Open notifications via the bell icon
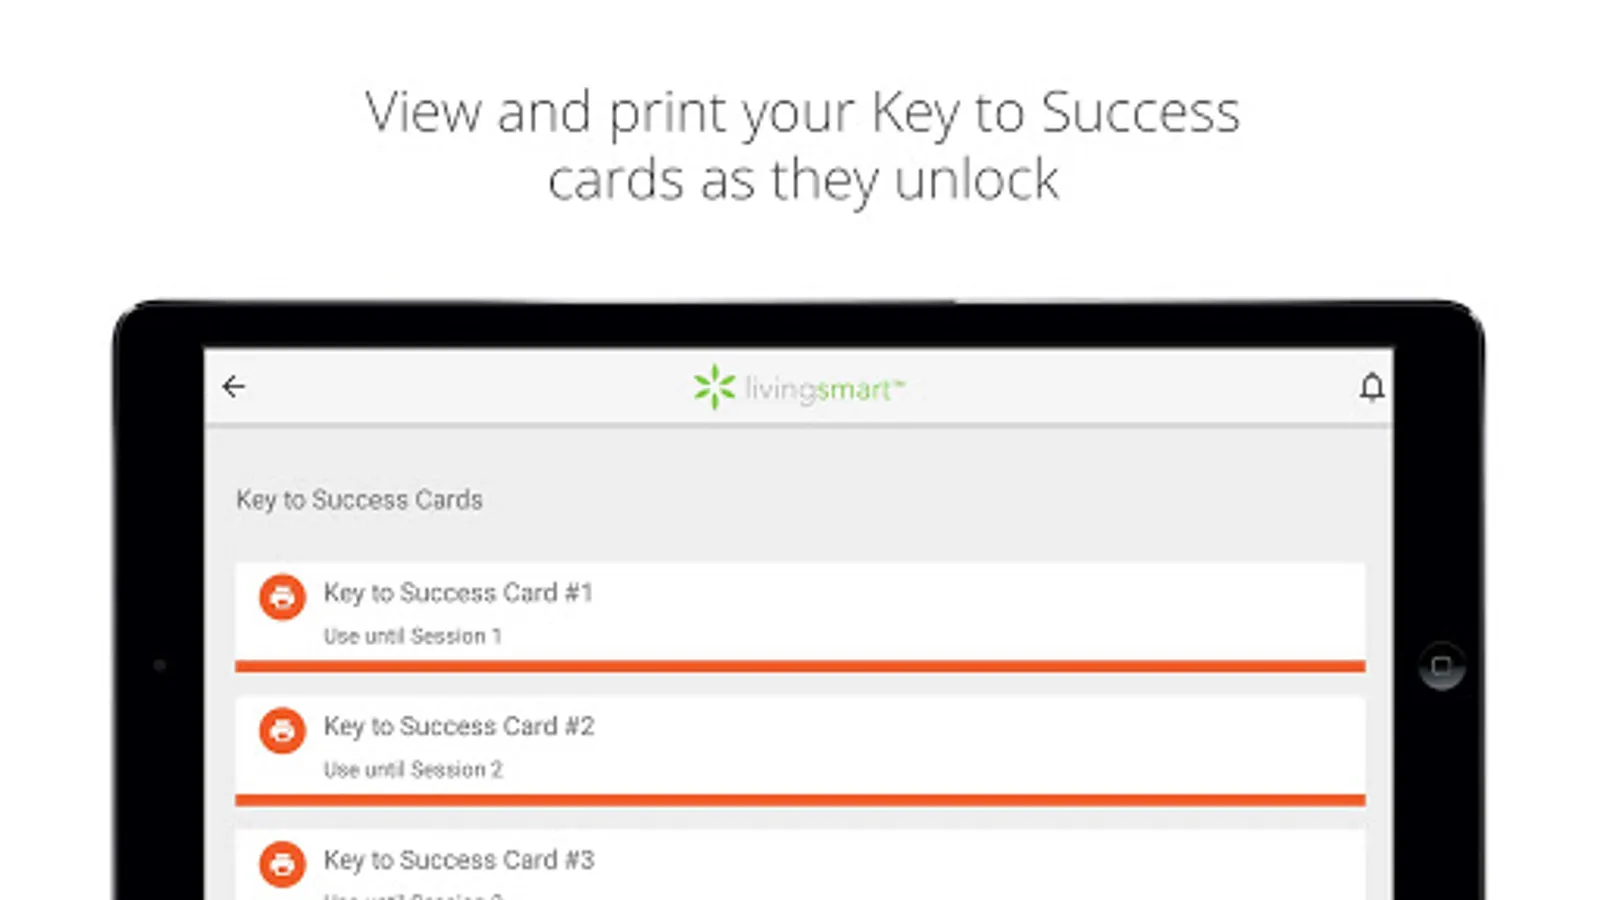Viewport: 1600px width, 900px height. (1372, 387)
